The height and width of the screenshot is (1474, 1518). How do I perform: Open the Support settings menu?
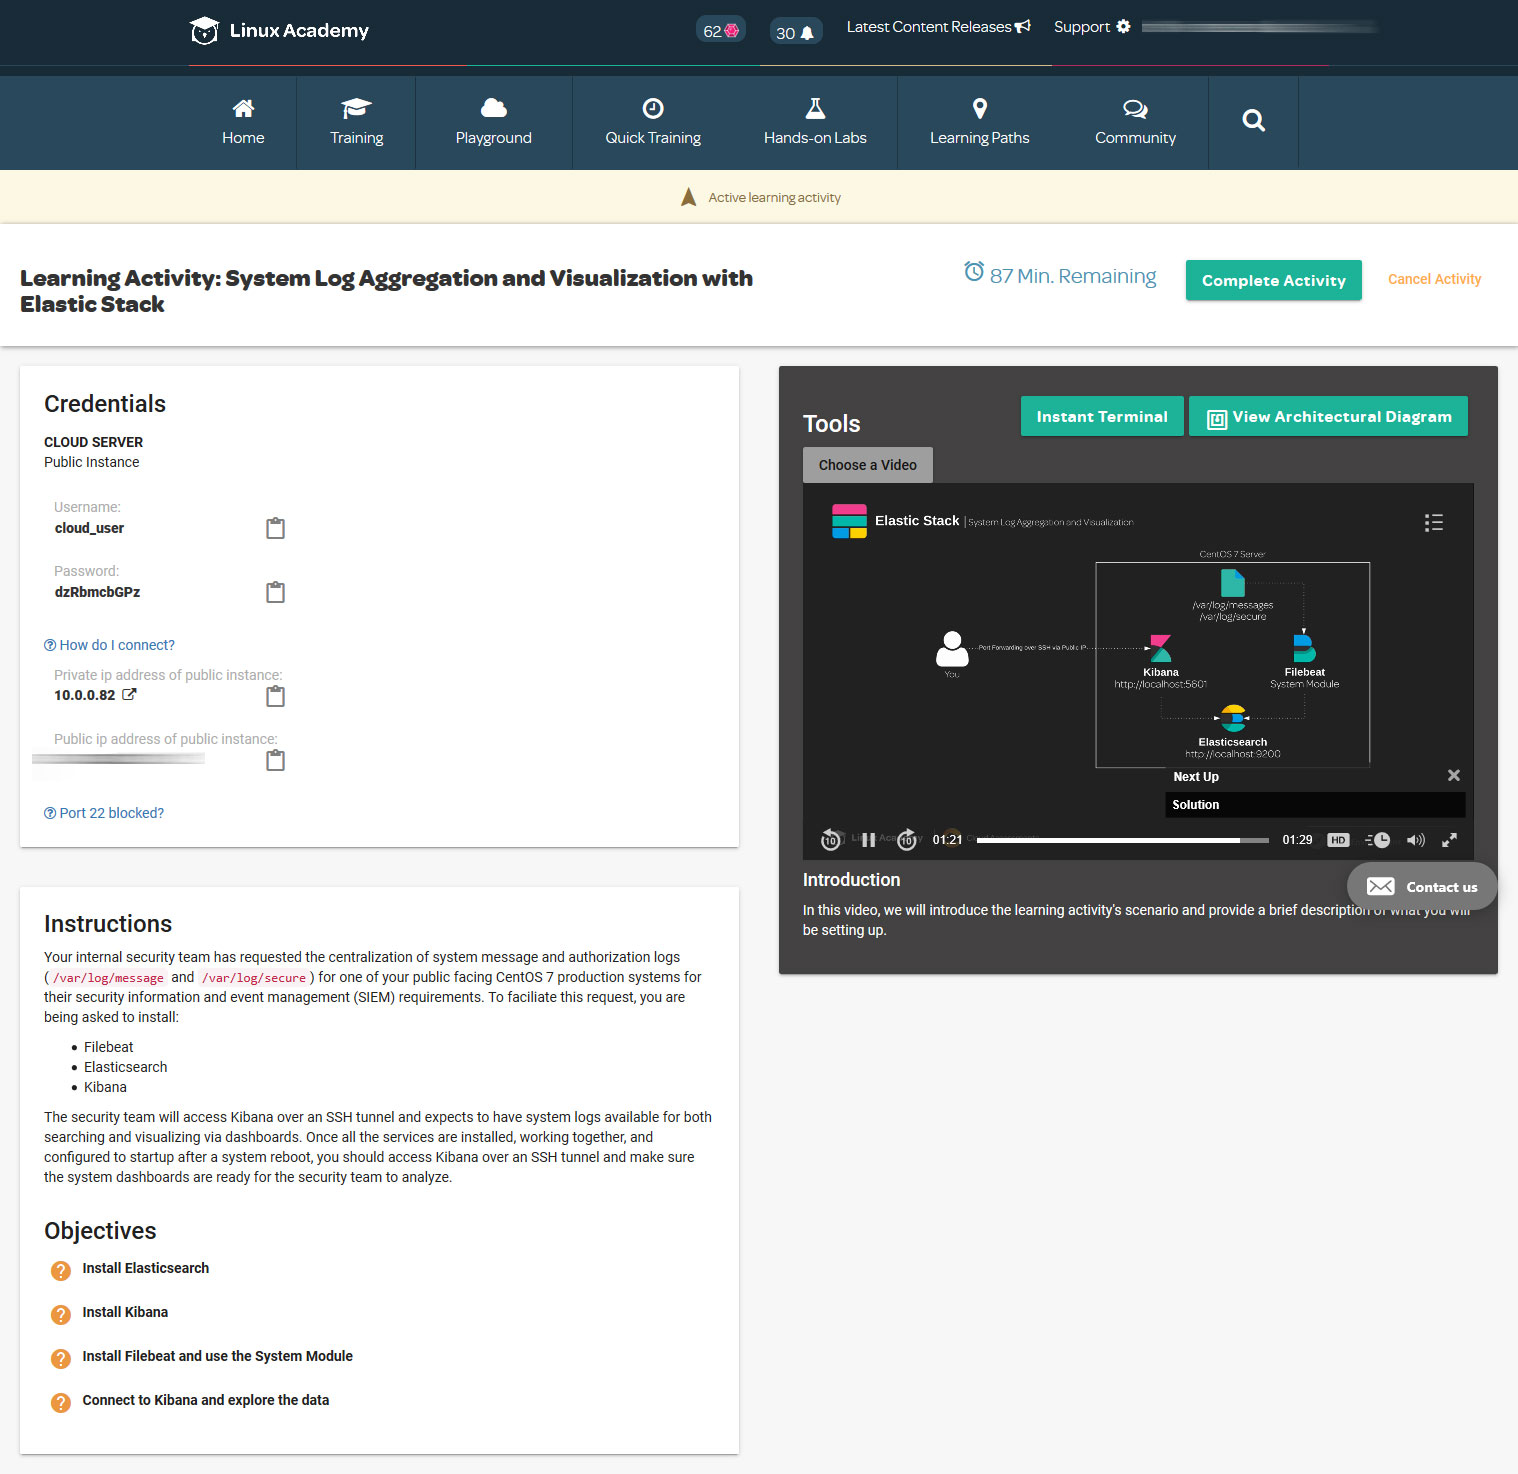point(1092,27)
